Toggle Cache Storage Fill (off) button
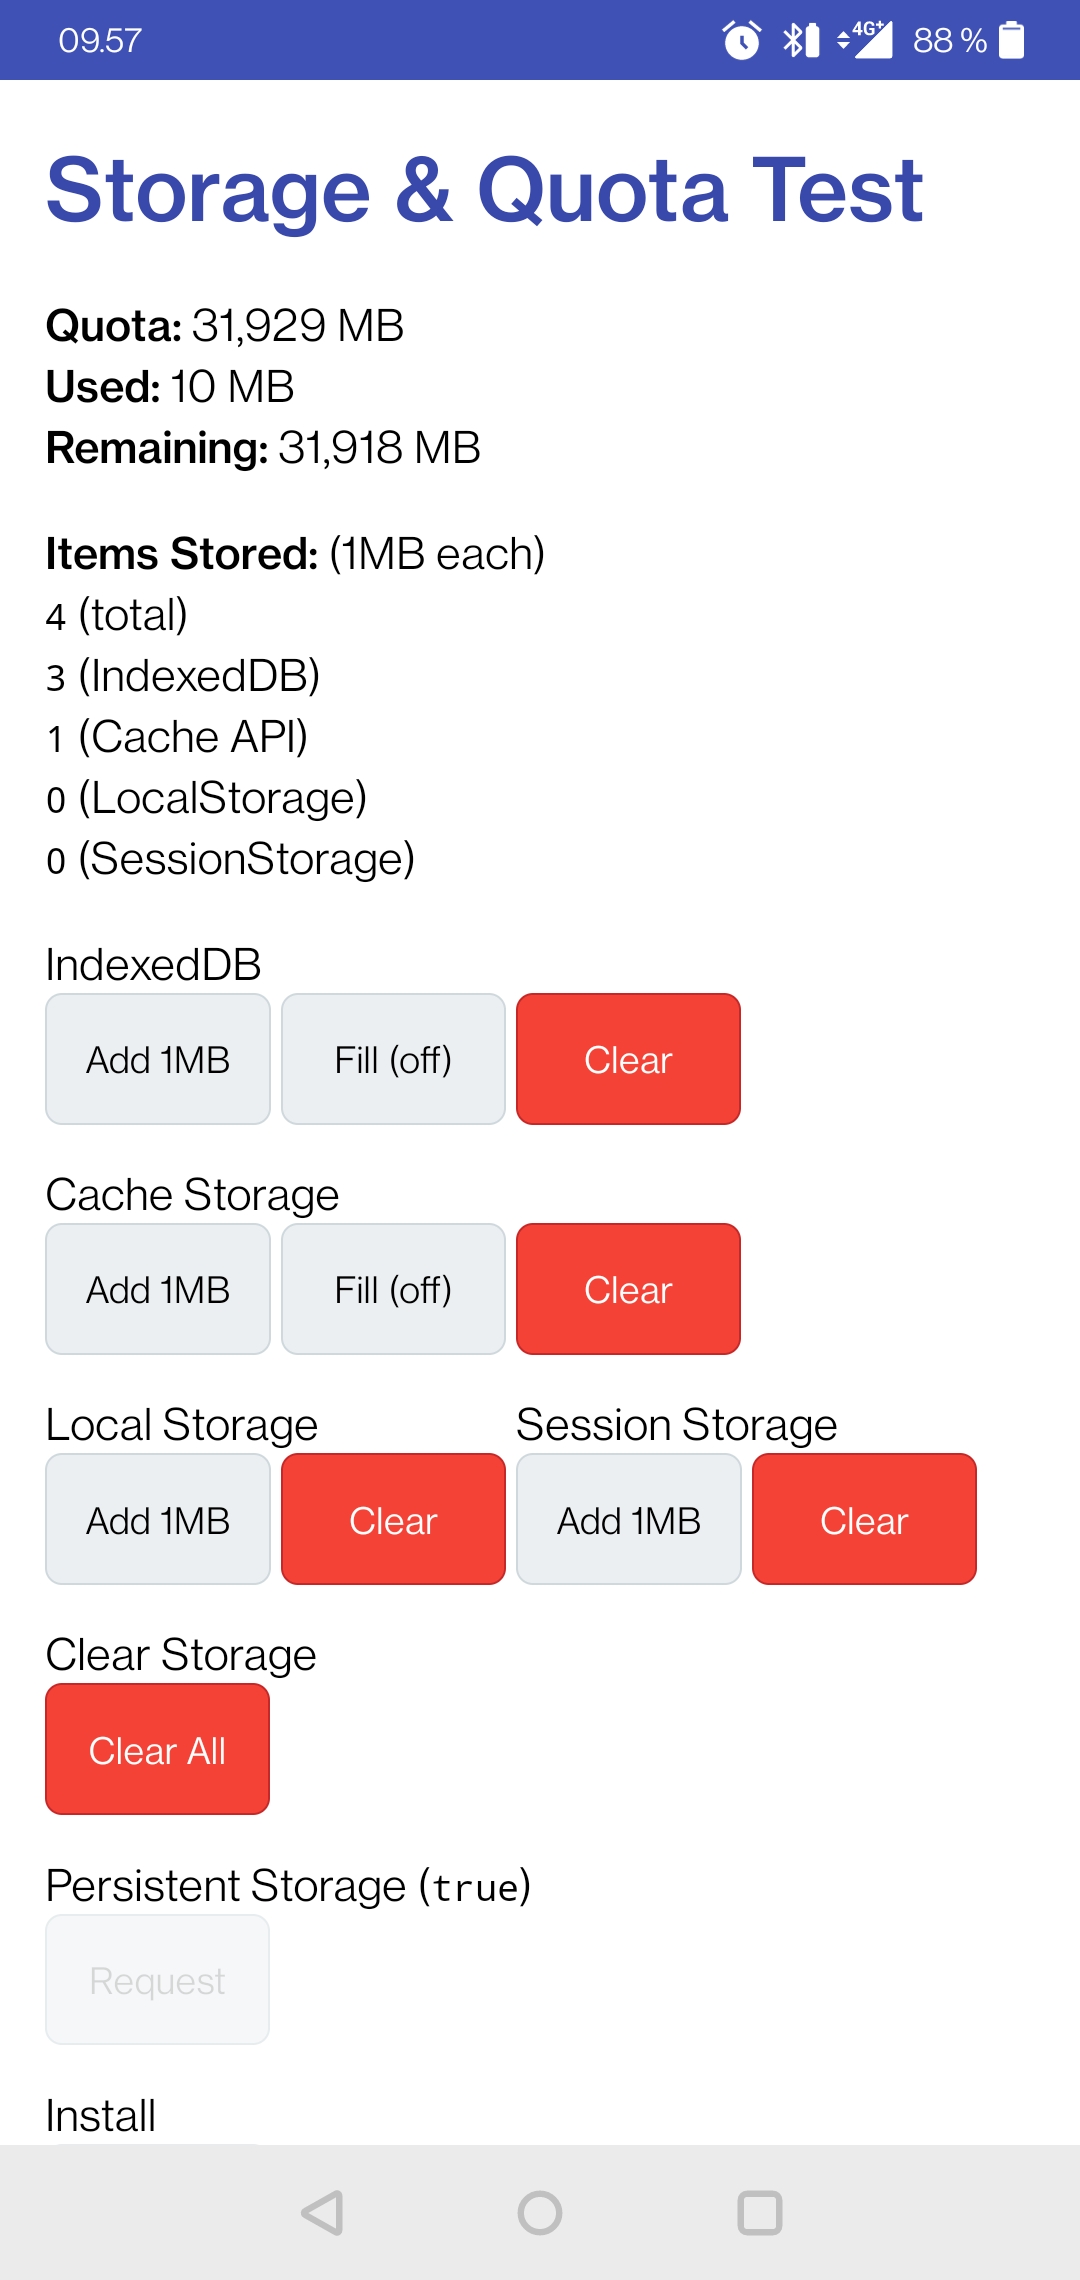Screen dimensions: 1080x2280 click(x=393, y=1289)
